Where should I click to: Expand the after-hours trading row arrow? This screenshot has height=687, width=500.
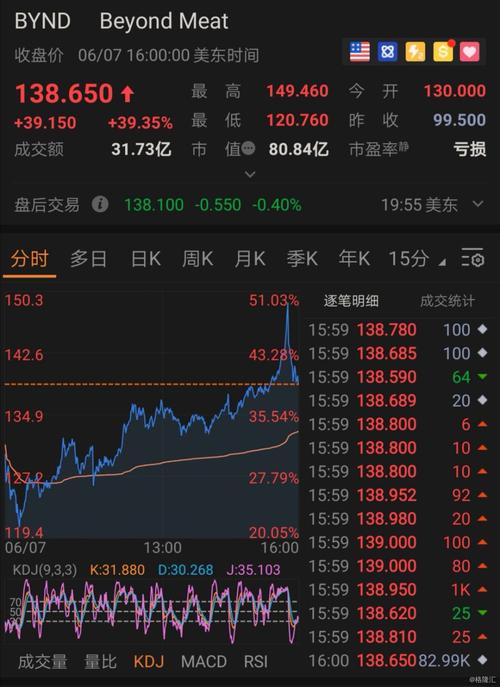[x=478, y=204]
